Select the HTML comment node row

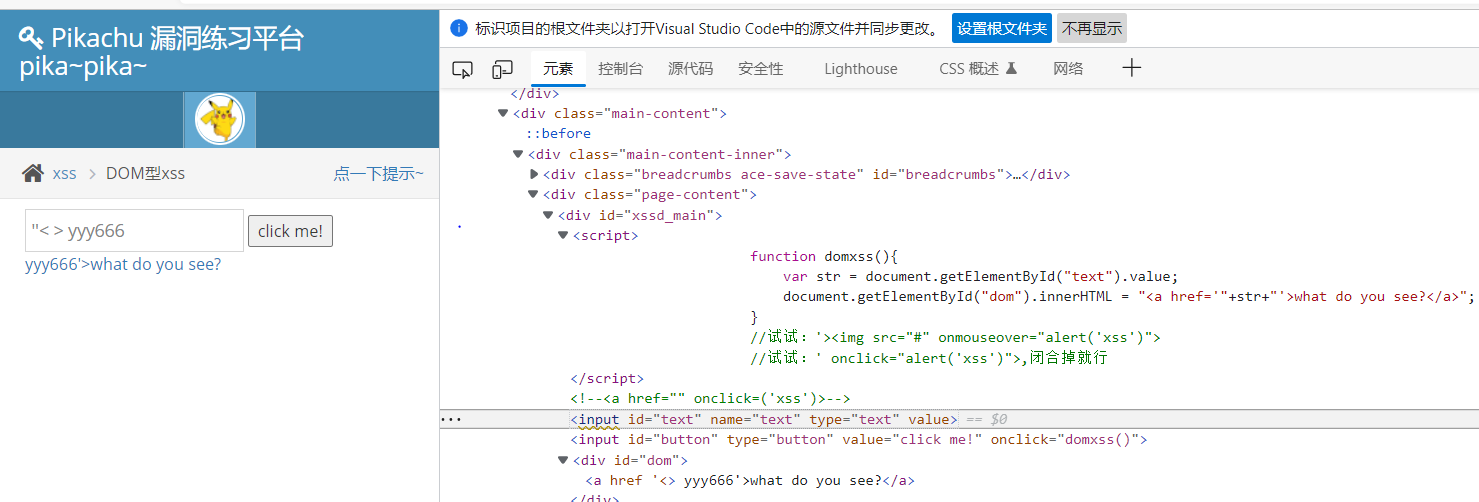click(710, 399)
